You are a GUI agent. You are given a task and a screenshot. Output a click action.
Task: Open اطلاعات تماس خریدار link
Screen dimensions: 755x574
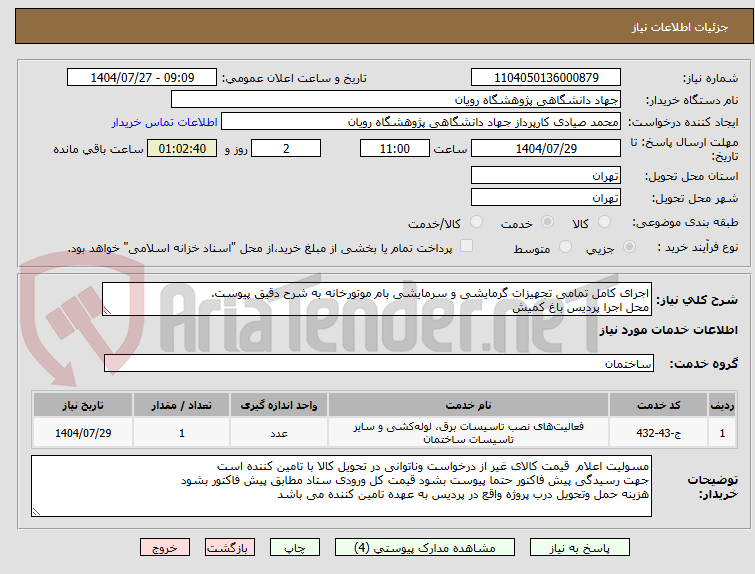(x=165, y=122)
